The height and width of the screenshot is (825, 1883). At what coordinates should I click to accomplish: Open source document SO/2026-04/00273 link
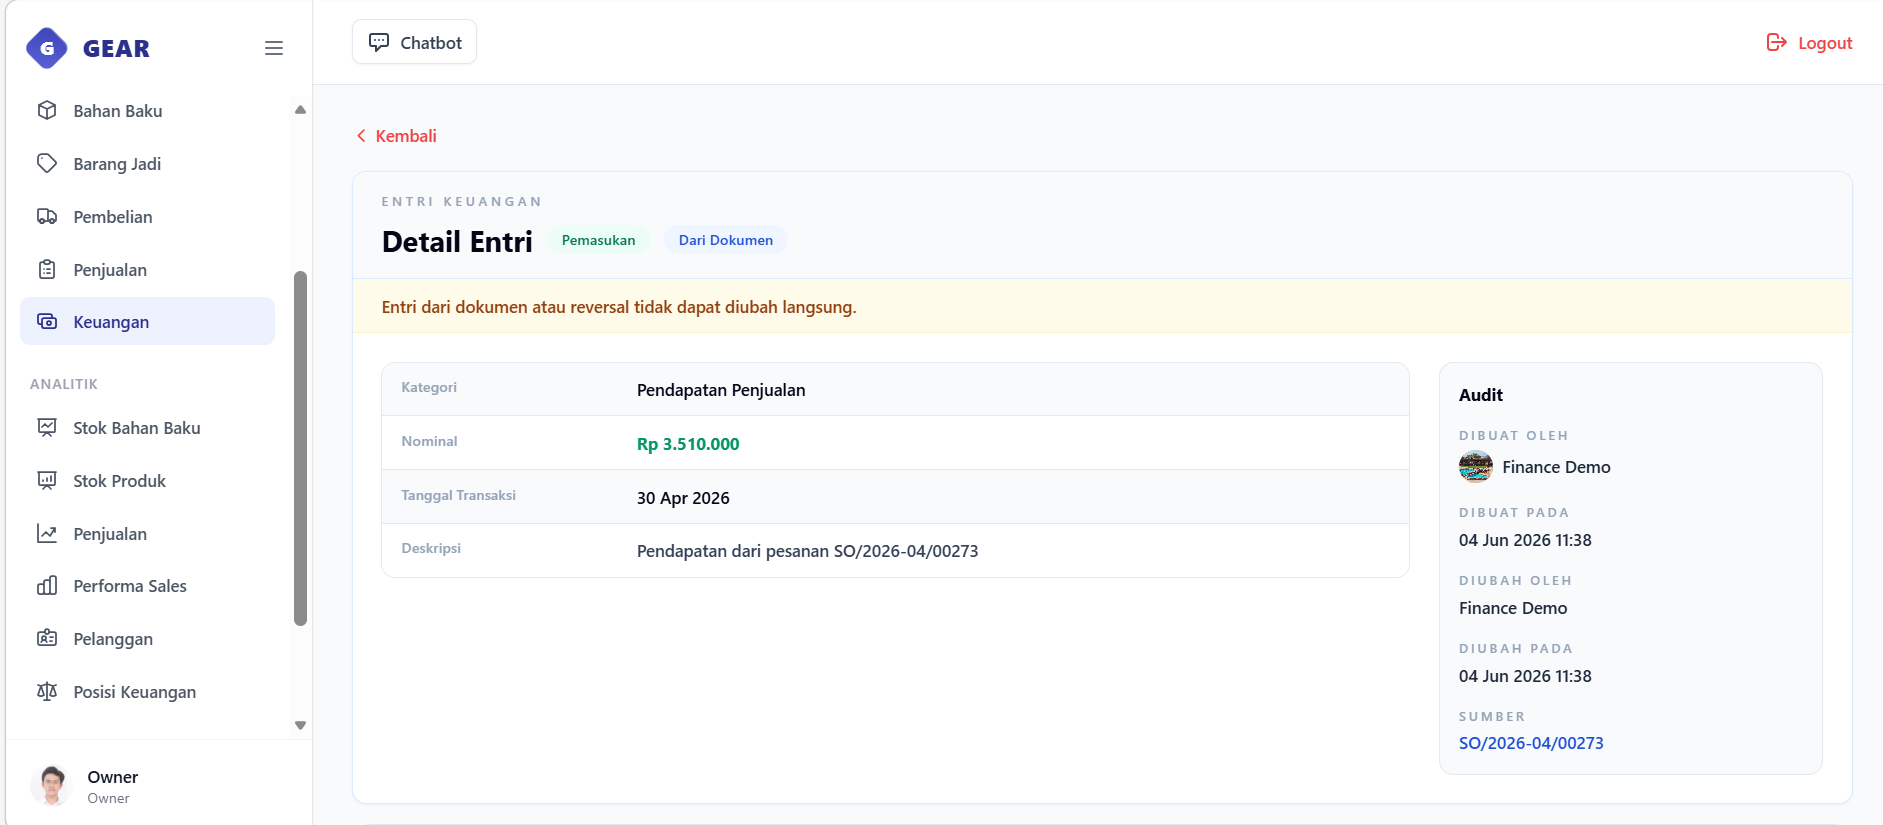[1531, 743]
